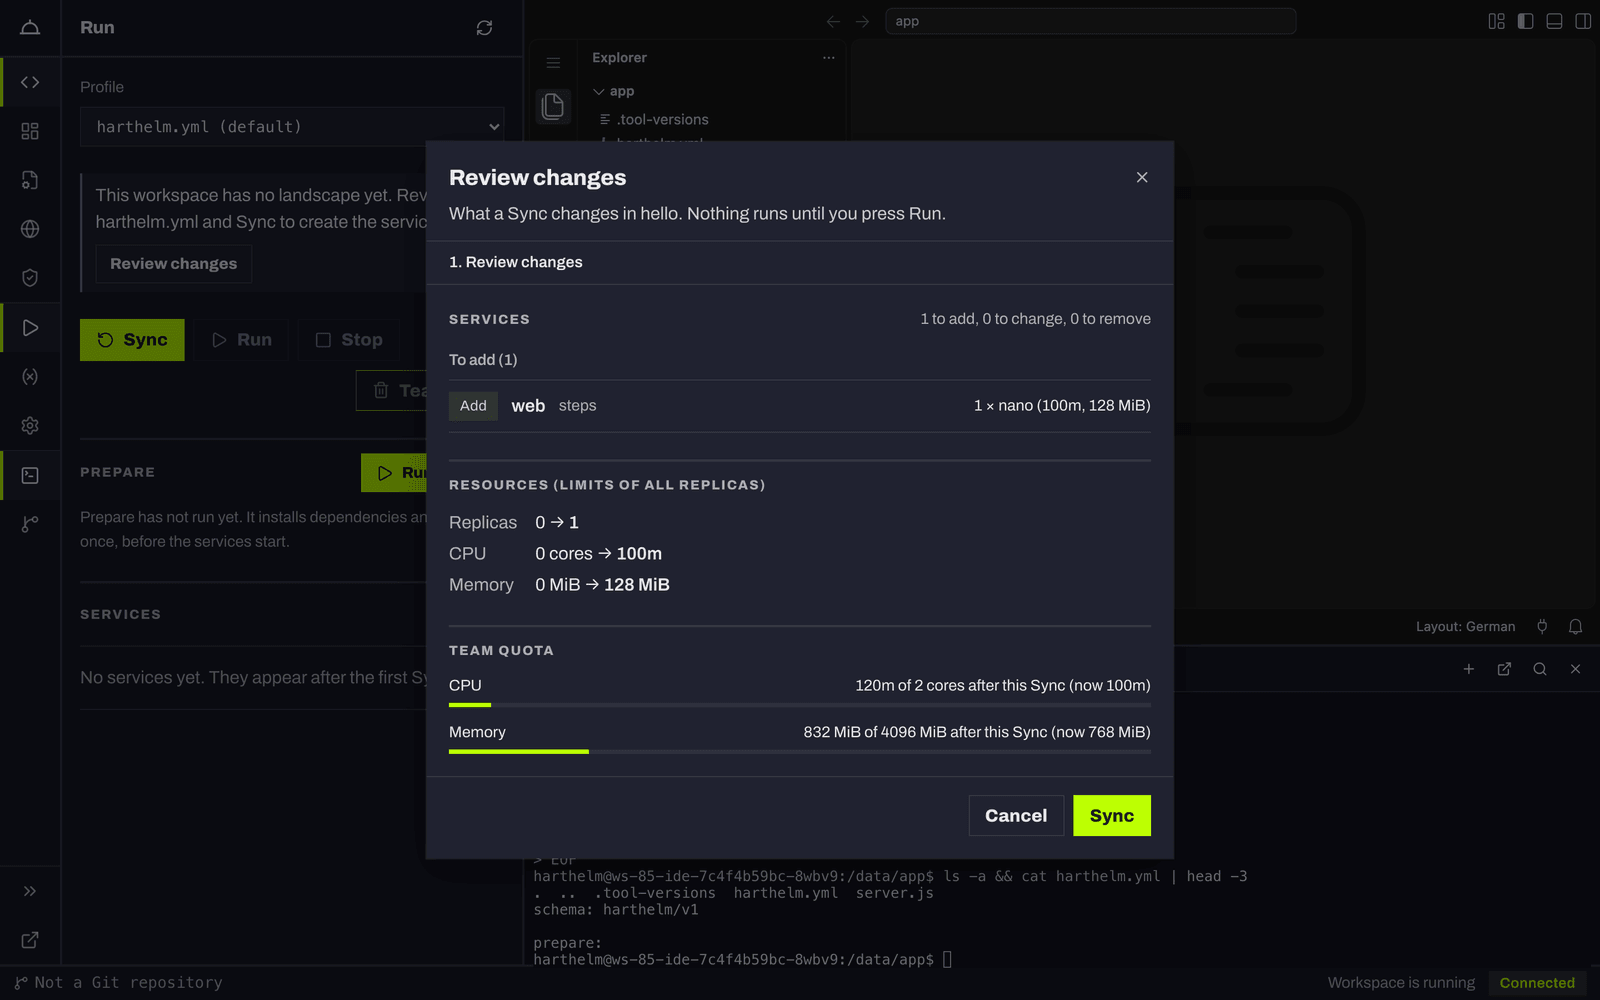This screenshot has height=1000, width=1600.
Task: Open the terminal sidebar icon
Action: 30,475
